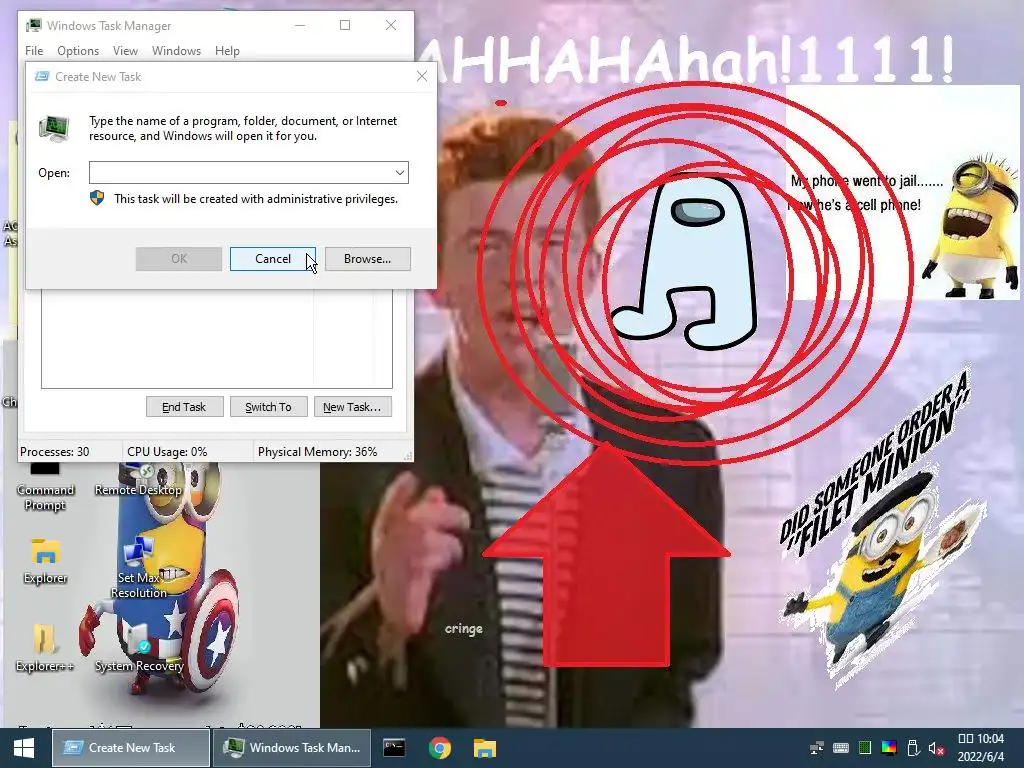Viewport: 1024px width, 768px height.
Task: Open the on-screen keyboard tray icon
Action: click(841, 748)
